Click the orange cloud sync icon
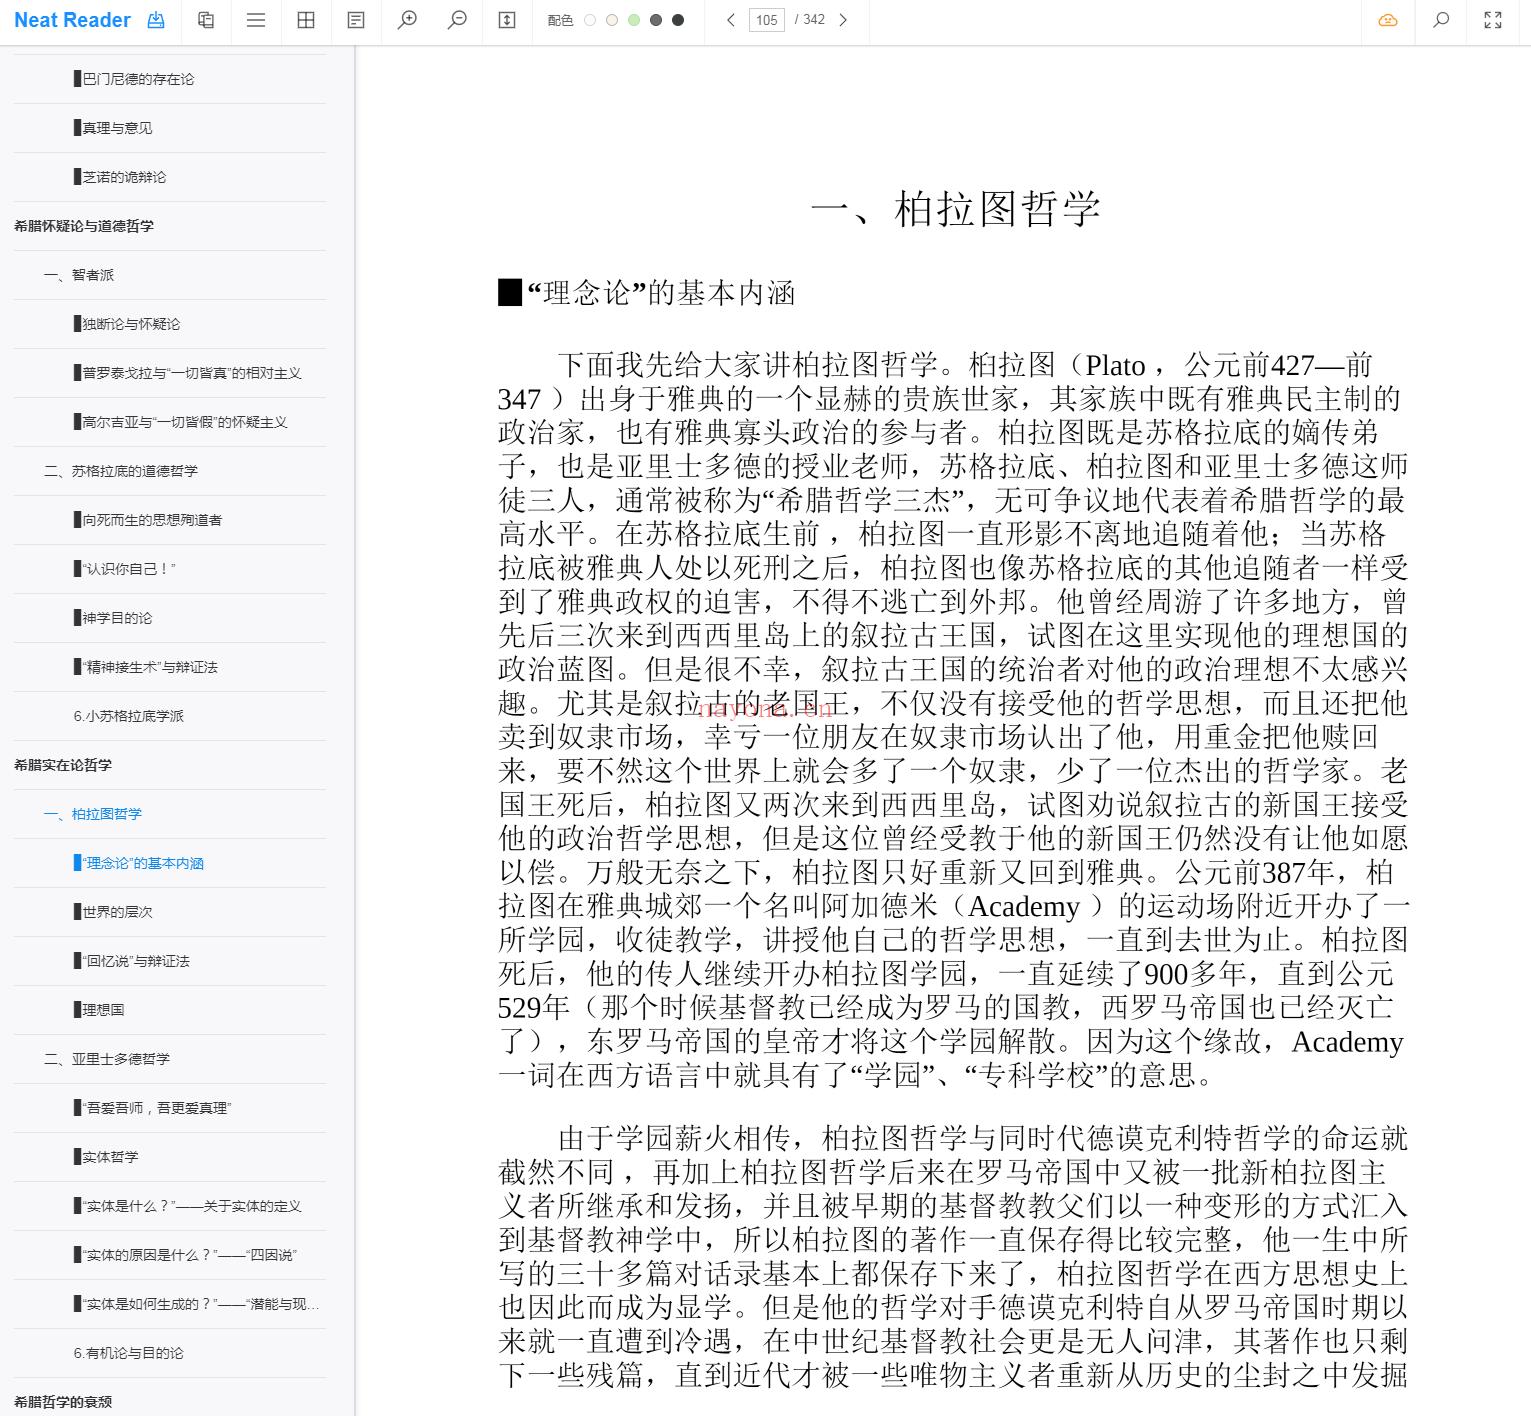1531x1416 pixels. coord(1388,20)
